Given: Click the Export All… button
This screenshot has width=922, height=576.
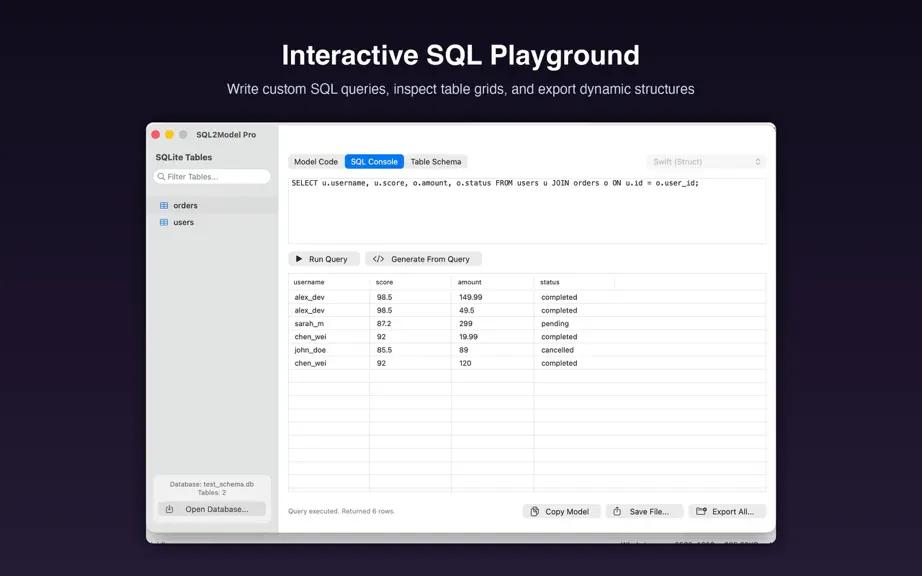Looking at the screenshot, I should (727, 511).
